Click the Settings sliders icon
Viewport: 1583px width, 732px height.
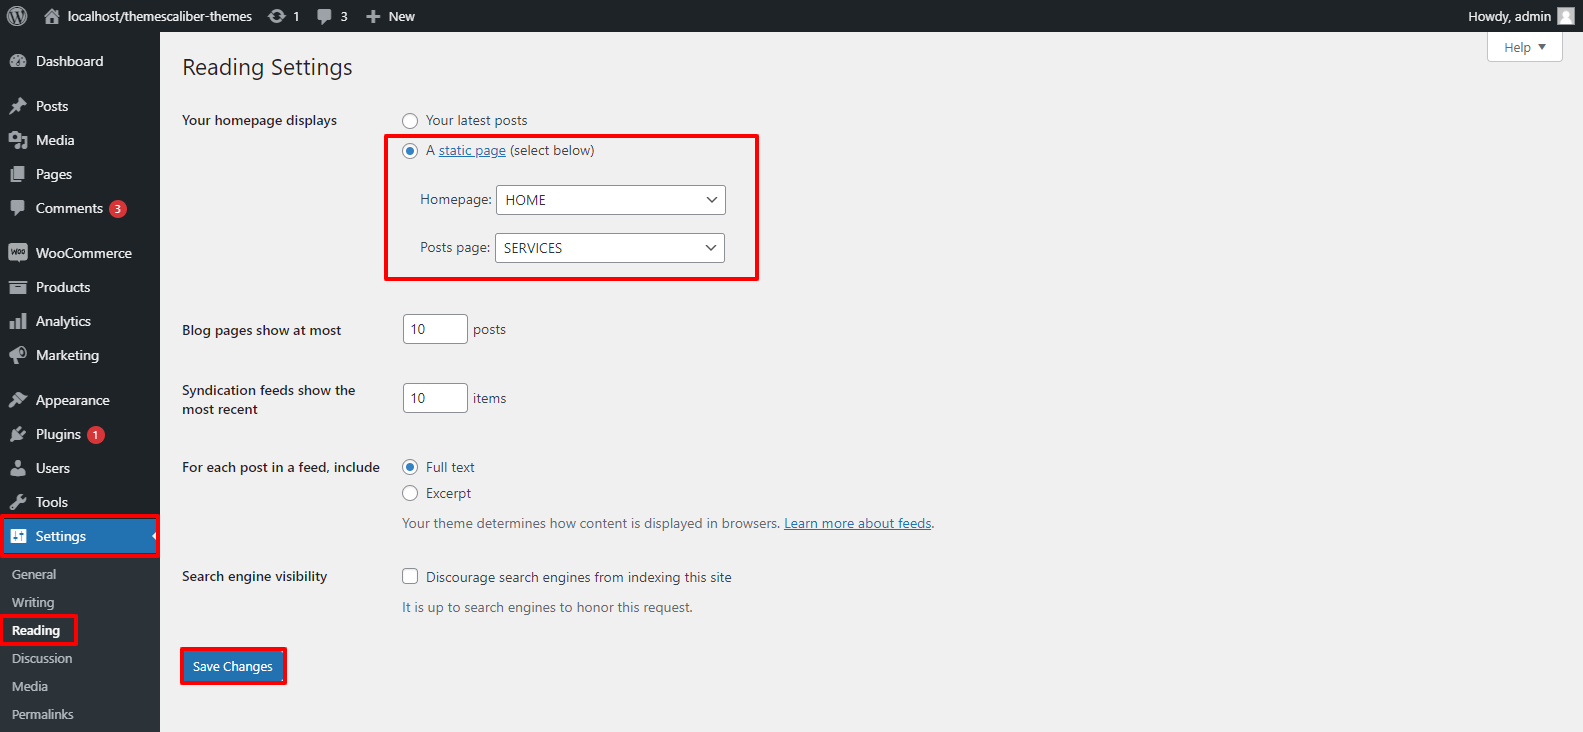[x=18, y=536]
